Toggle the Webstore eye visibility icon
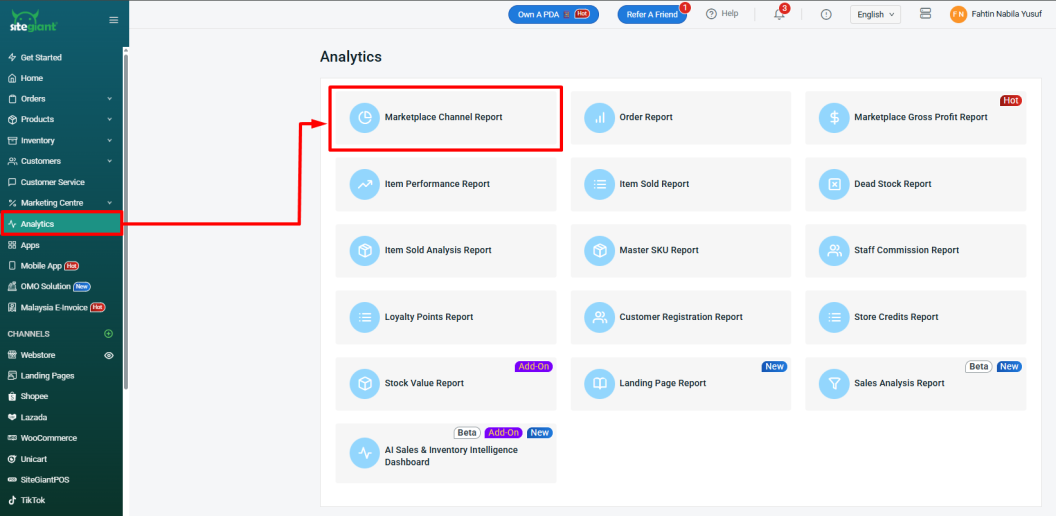 (109, 355)
